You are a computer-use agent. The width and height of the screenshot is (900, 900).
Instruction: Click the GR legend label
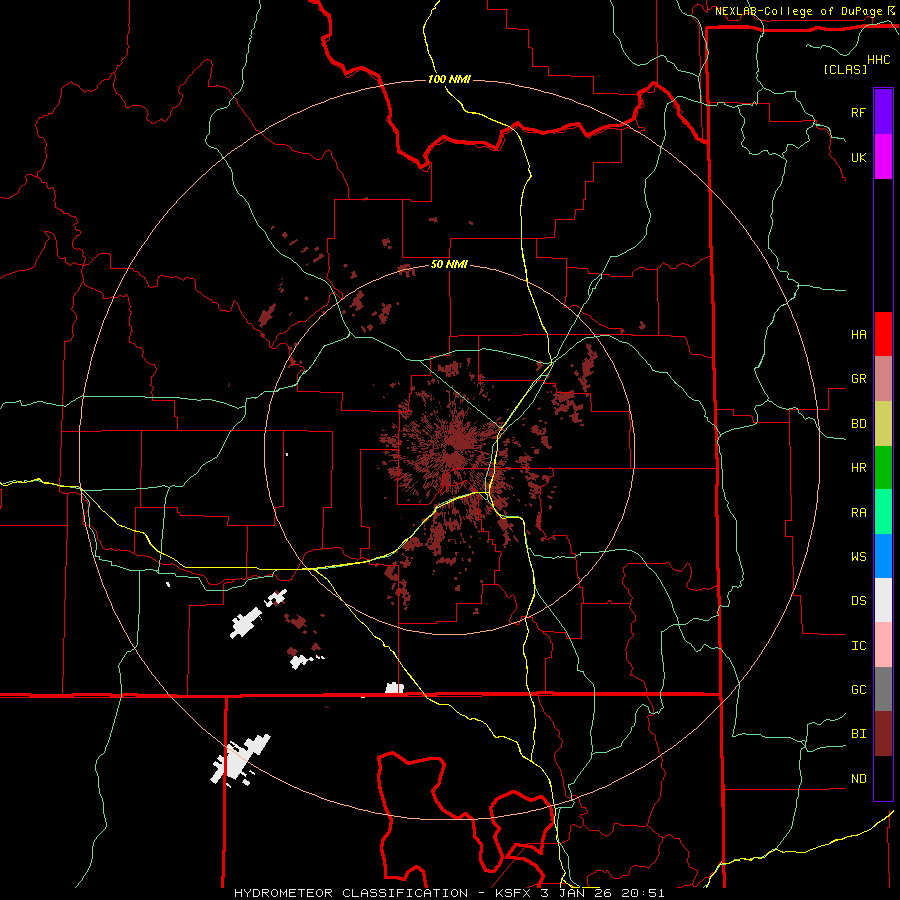tap(858, 378)
